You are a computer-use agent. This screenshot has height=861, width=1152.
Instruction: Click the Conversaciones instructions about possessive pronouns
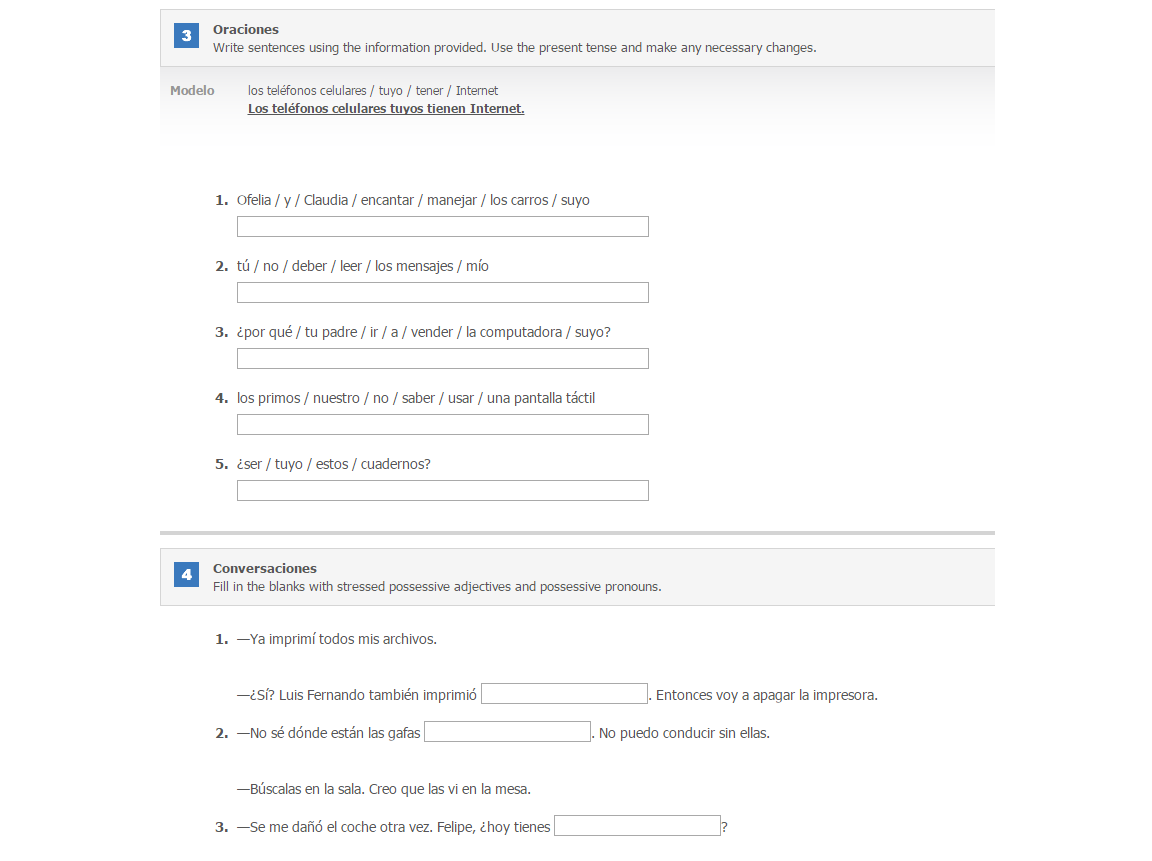[437, 587]
